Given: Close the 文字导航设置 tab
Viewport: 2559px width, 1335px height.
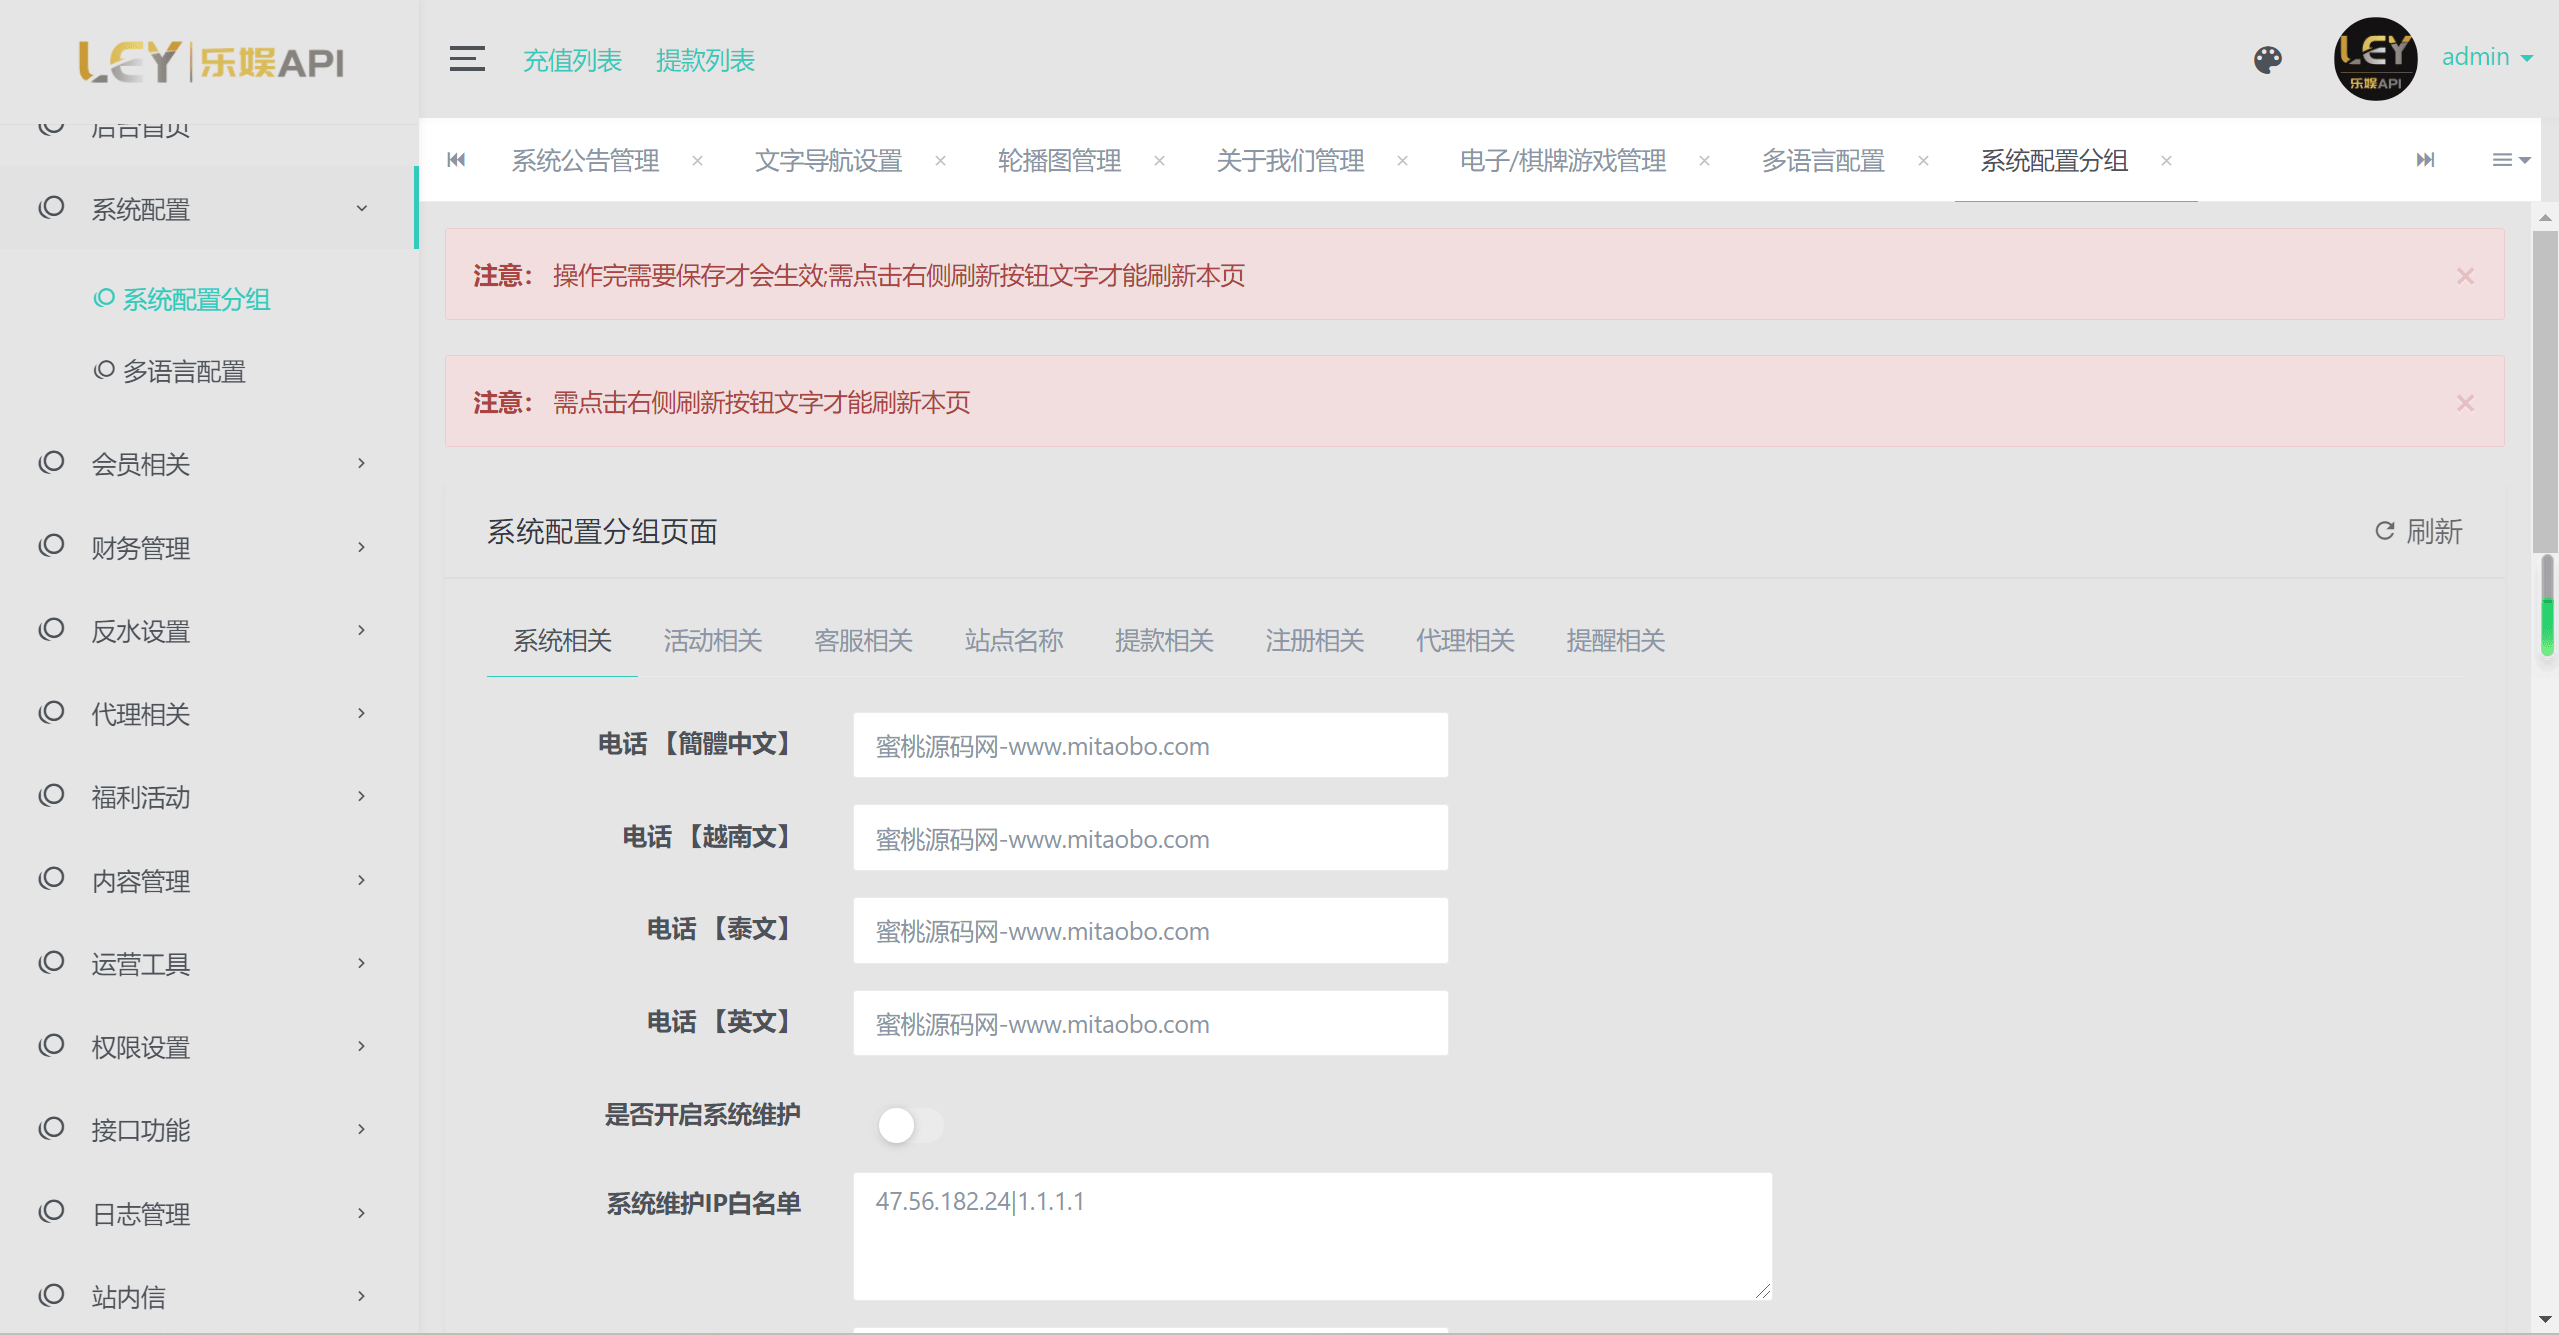Looking at the screenshot, I should click(940, 160).
